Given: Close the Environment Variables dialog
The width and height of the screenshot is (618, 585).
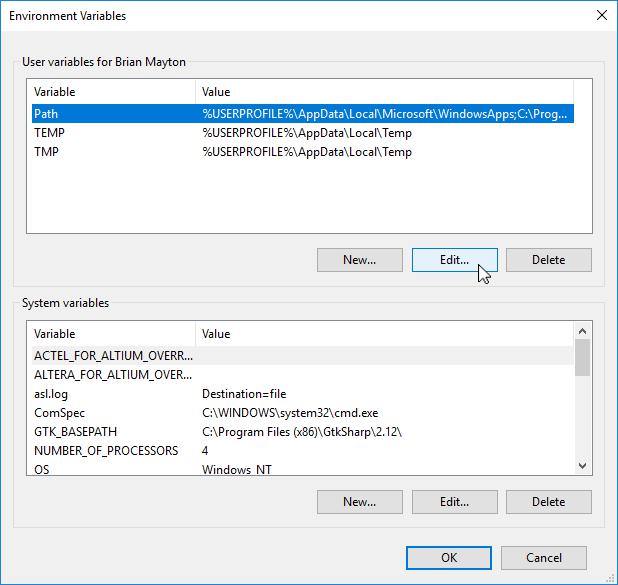Looking at the screenshot, I should [x=601, y=15].
